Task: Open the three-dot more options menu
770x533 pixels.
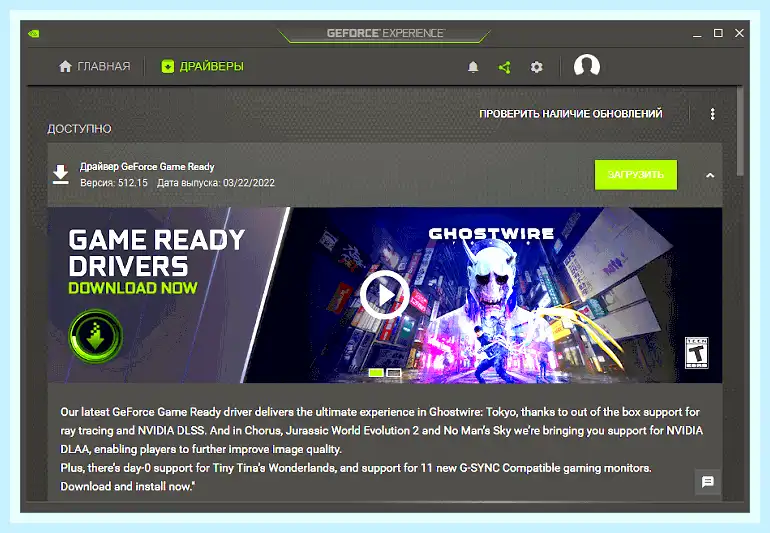Action: 712,114
